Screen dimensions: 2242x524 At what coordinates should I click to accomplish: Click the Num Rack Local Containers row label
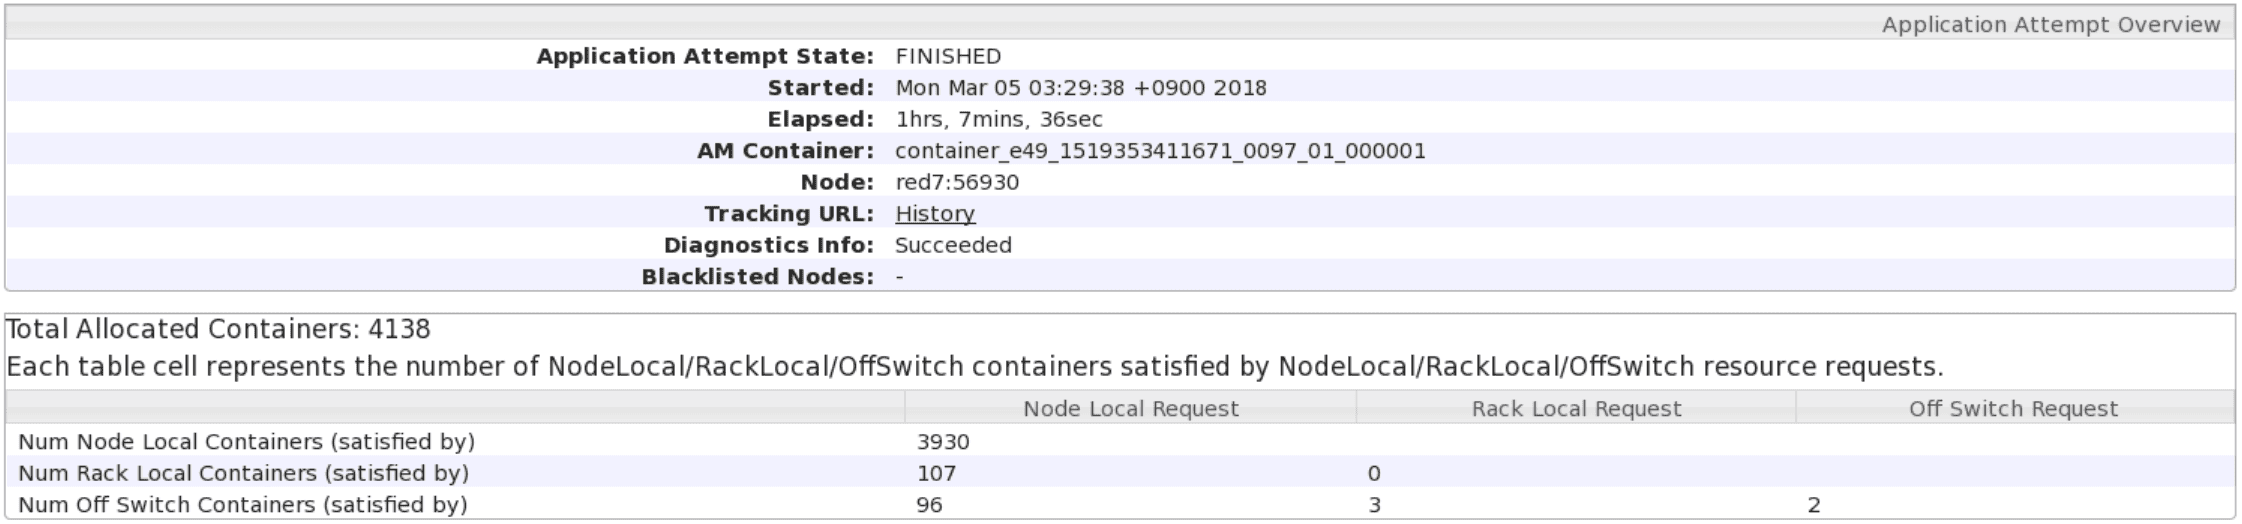(x=243, y=473)
